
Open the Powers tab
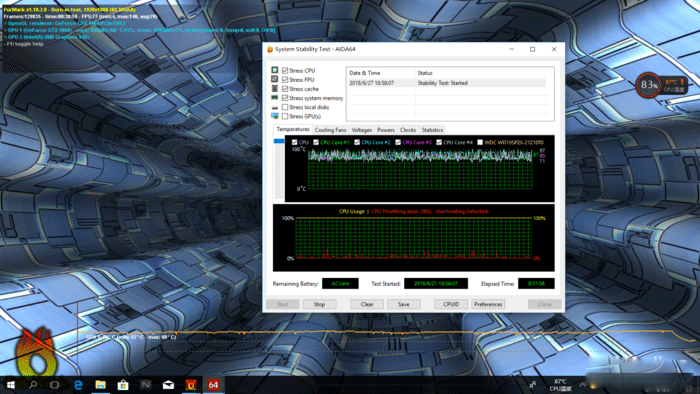point(386,130)
